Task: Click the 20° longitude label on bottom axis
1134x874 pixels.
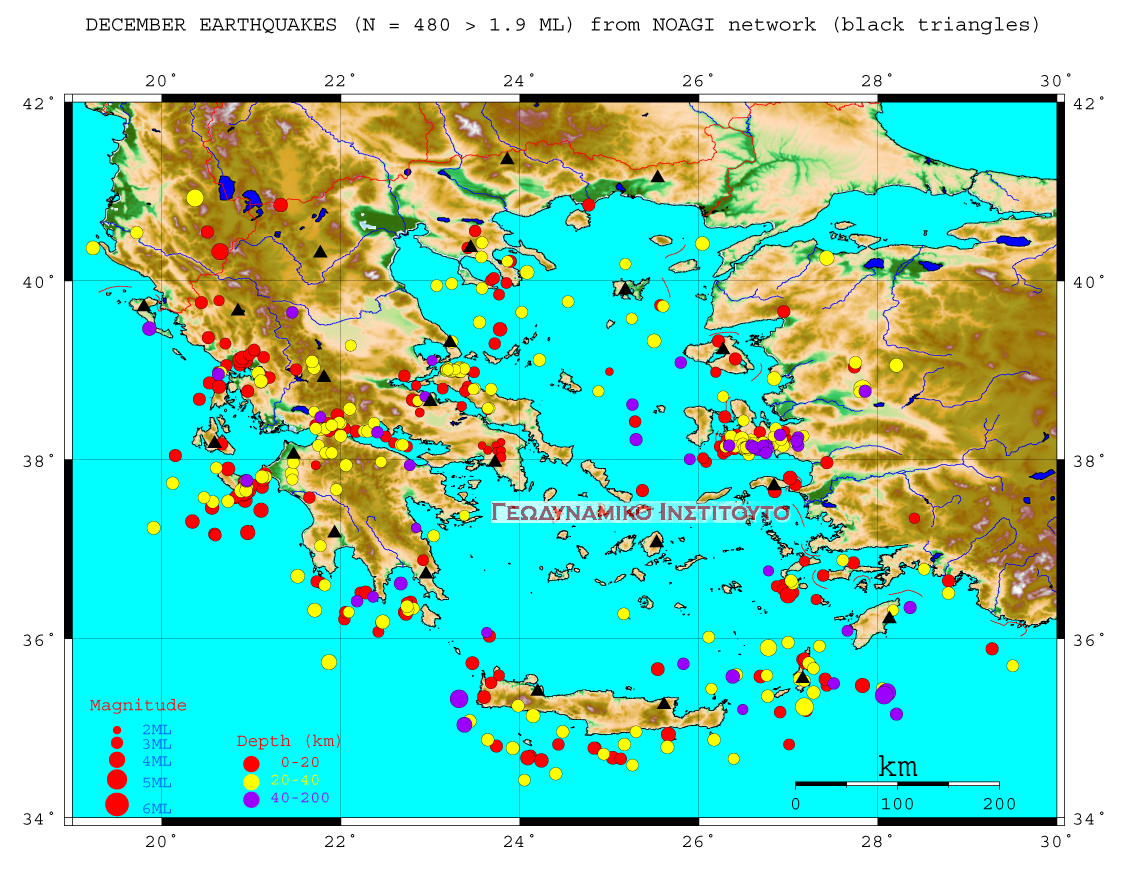Action: click(x=162, y=841)
